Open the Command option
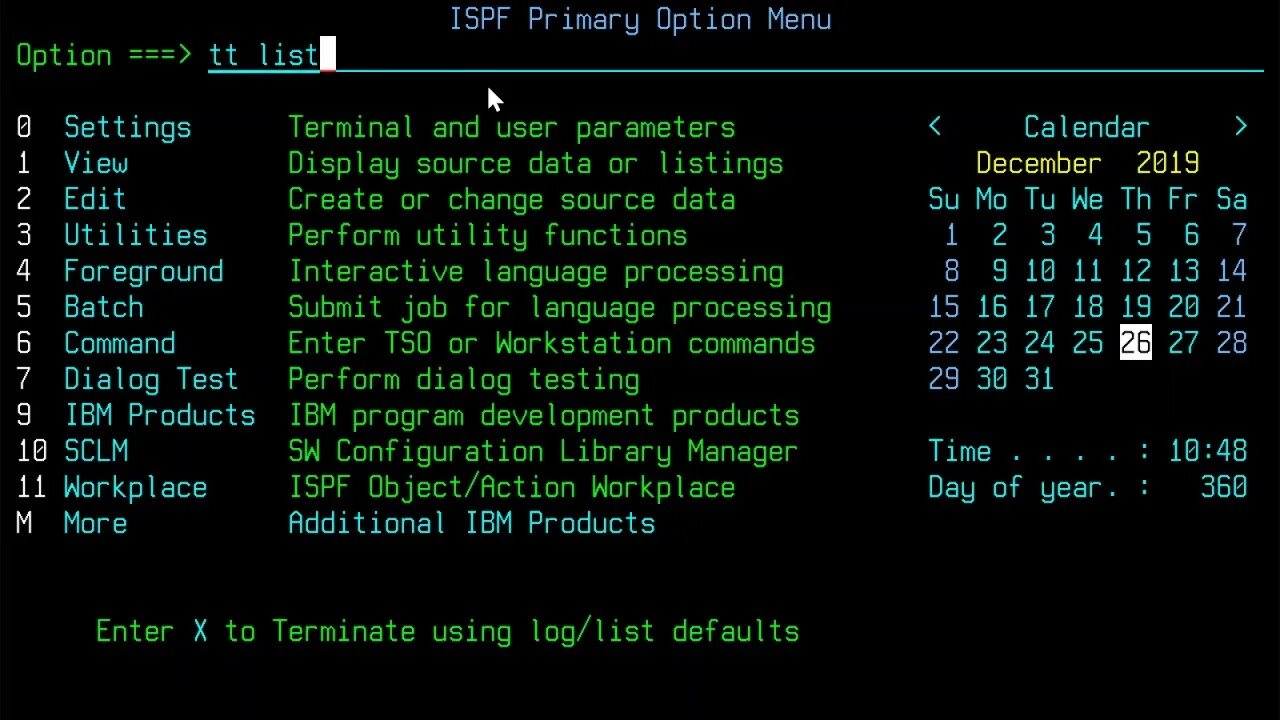The width and height of the screenshot is (1280, 720). coord(119,343)
